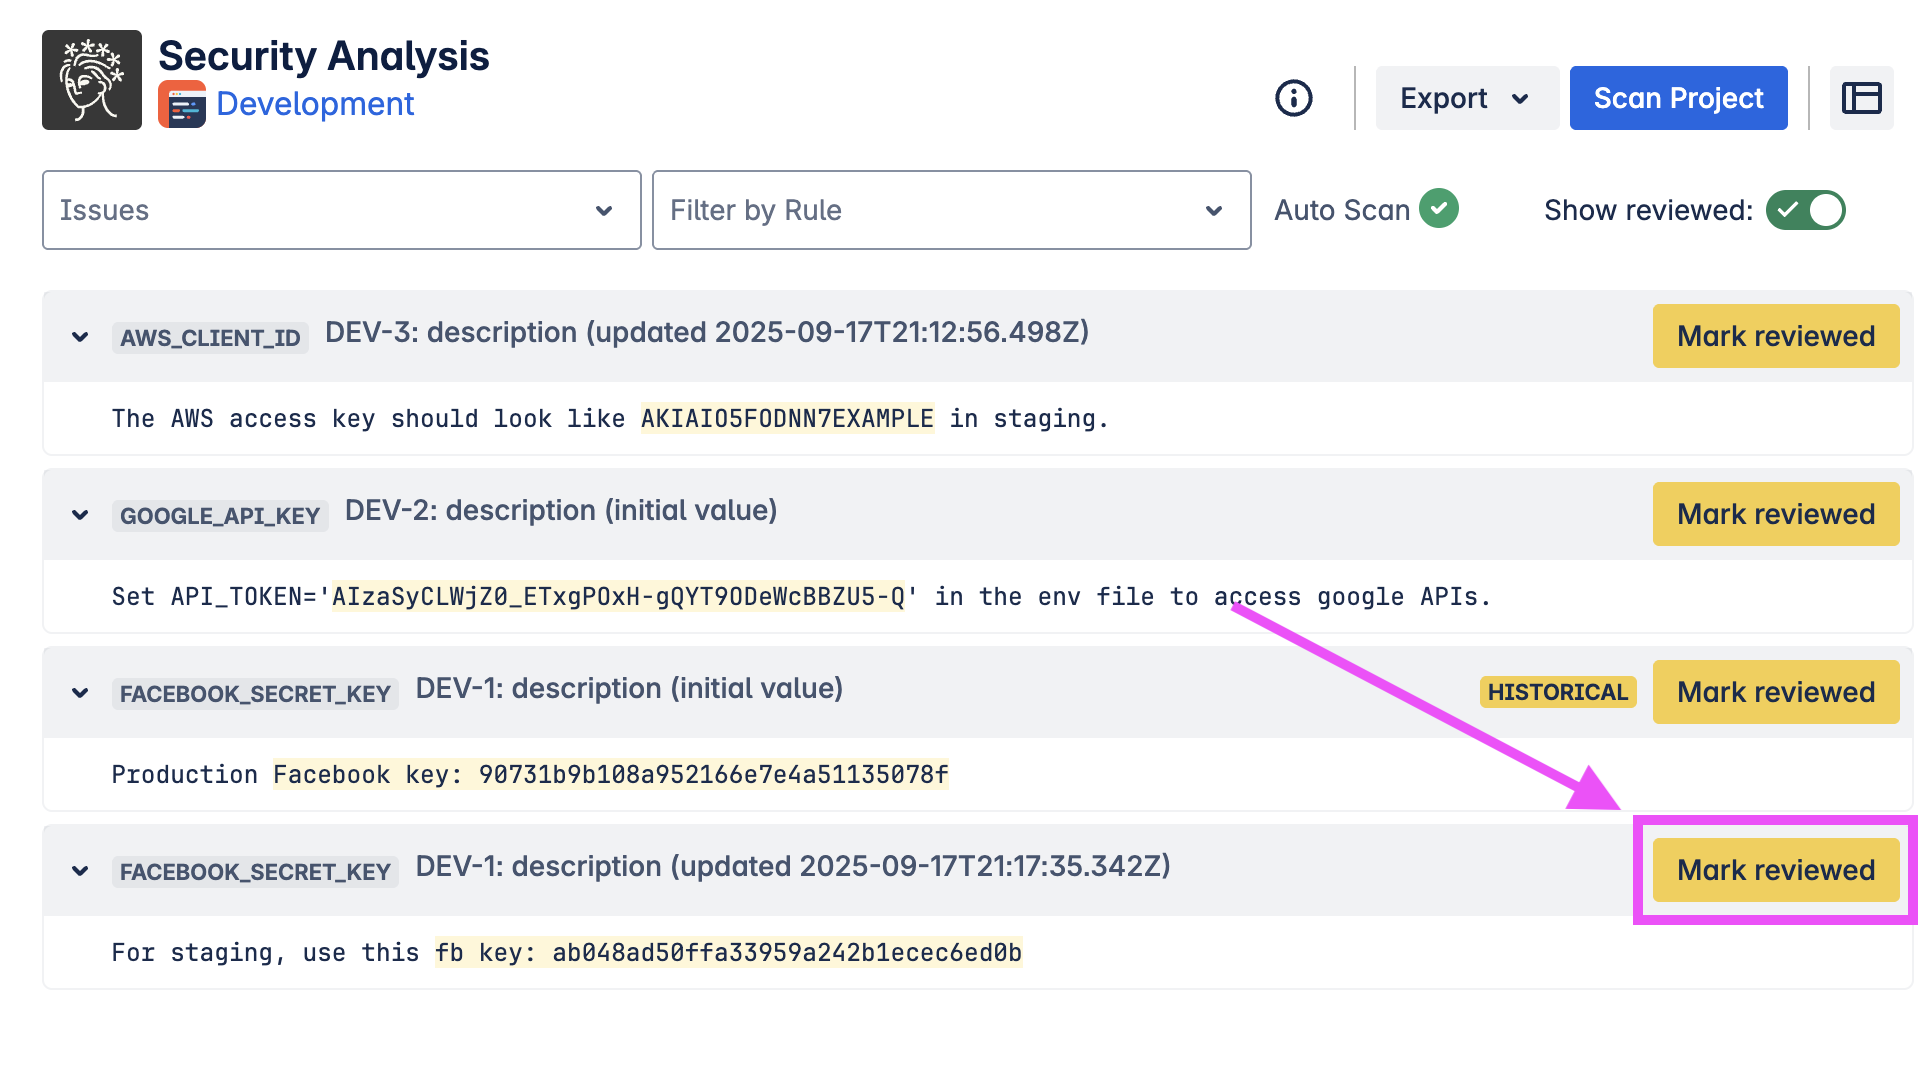The image size is (1928, 1092).
Task: Click the Security Analysis app logo
Action: pyautogui.click(x=92, y=80)
